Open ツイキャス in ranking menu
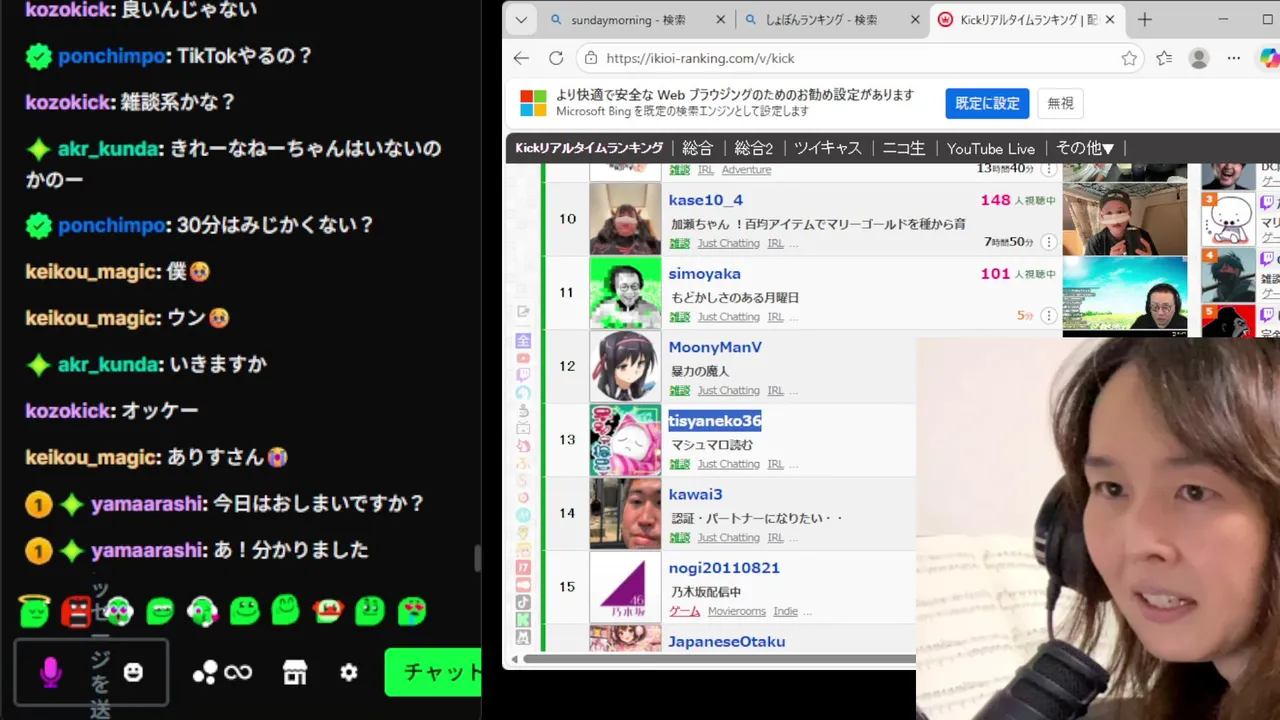This screenshot has width=1280, height=720. coord(827,148)
